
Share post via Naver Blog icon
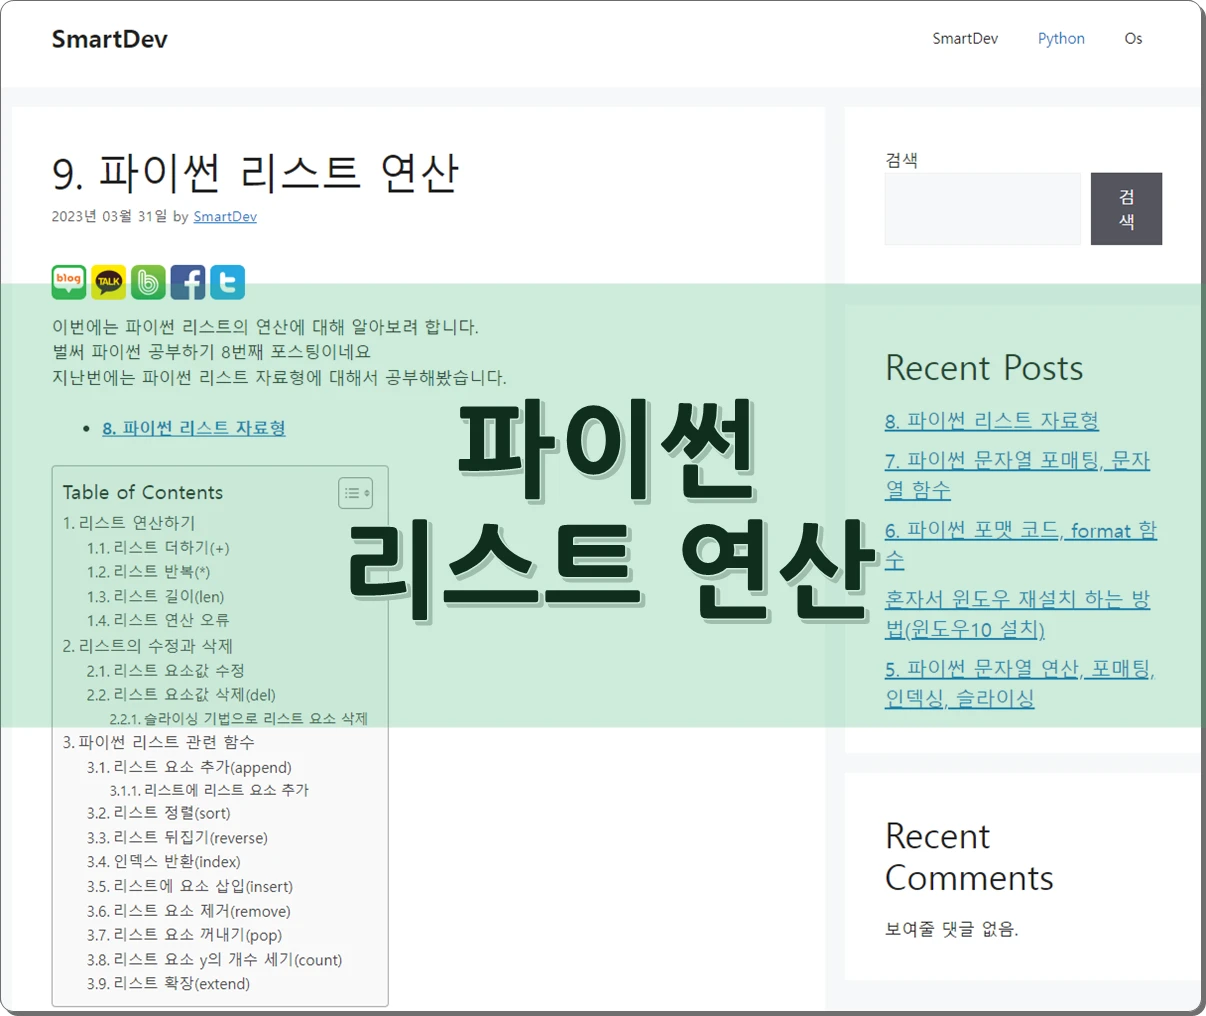(68, 282)
